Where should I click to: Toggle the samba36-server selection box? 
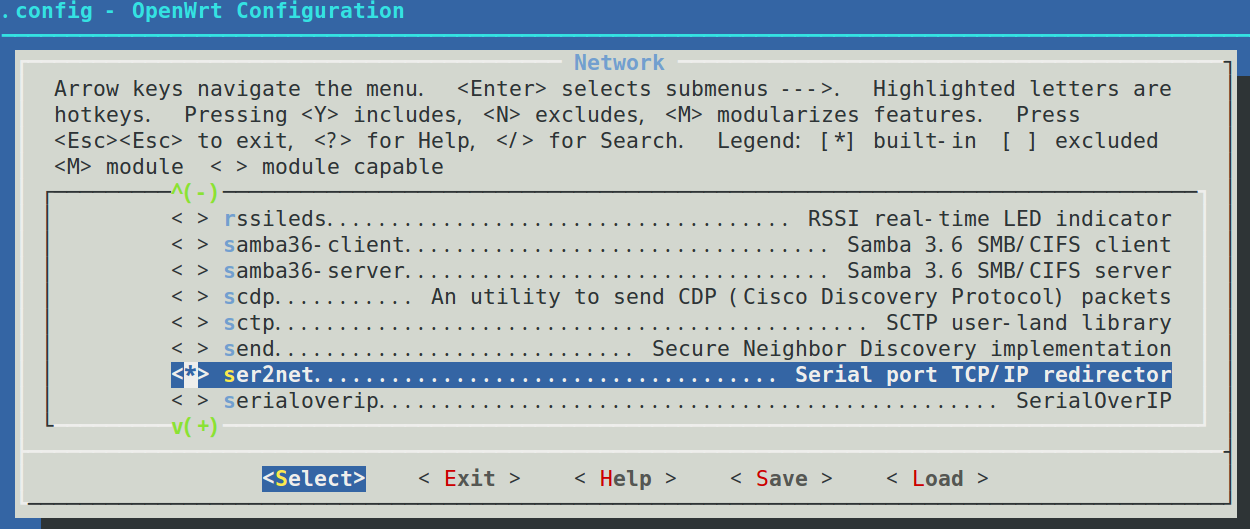pos(190,271)
